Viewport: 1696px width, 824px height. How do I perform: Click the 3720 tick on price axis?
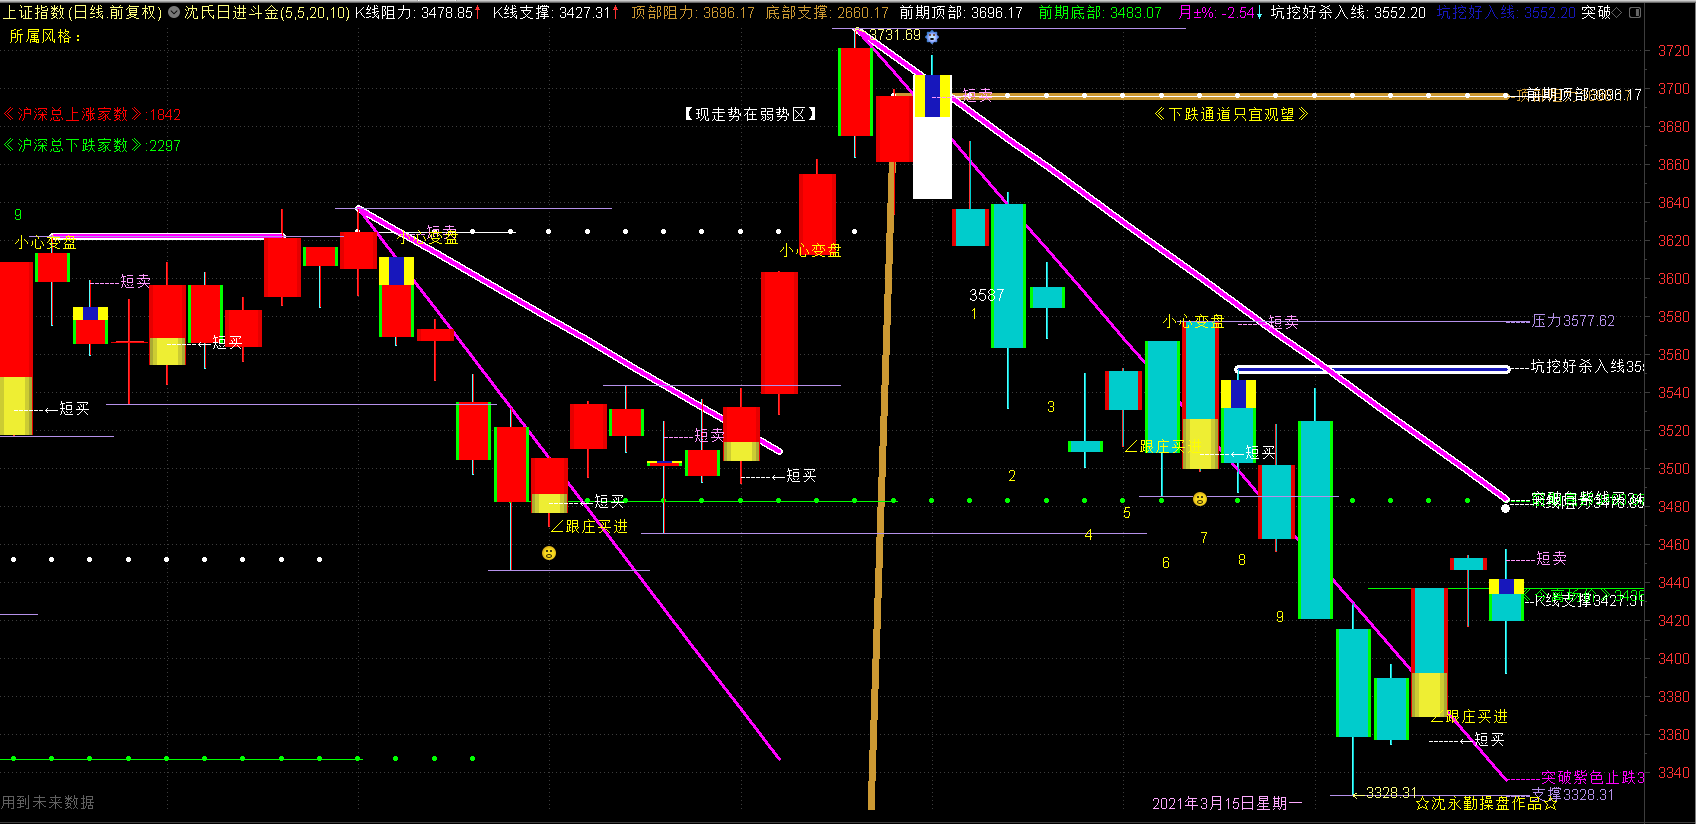[1674, 51]
